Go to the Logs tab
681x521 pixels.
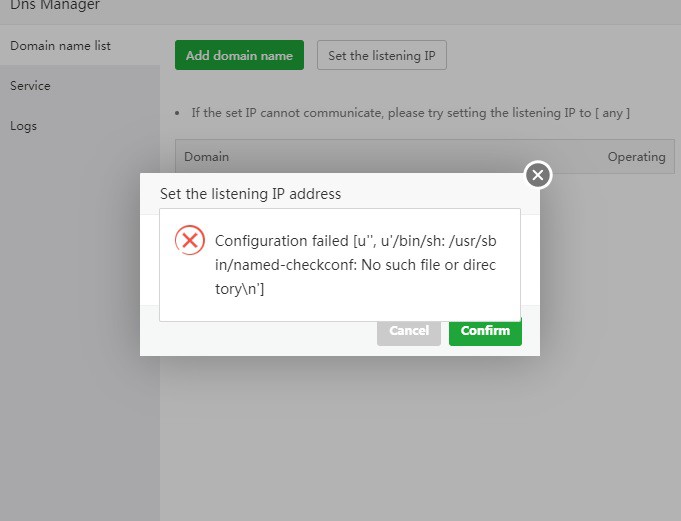coord(24,126)
